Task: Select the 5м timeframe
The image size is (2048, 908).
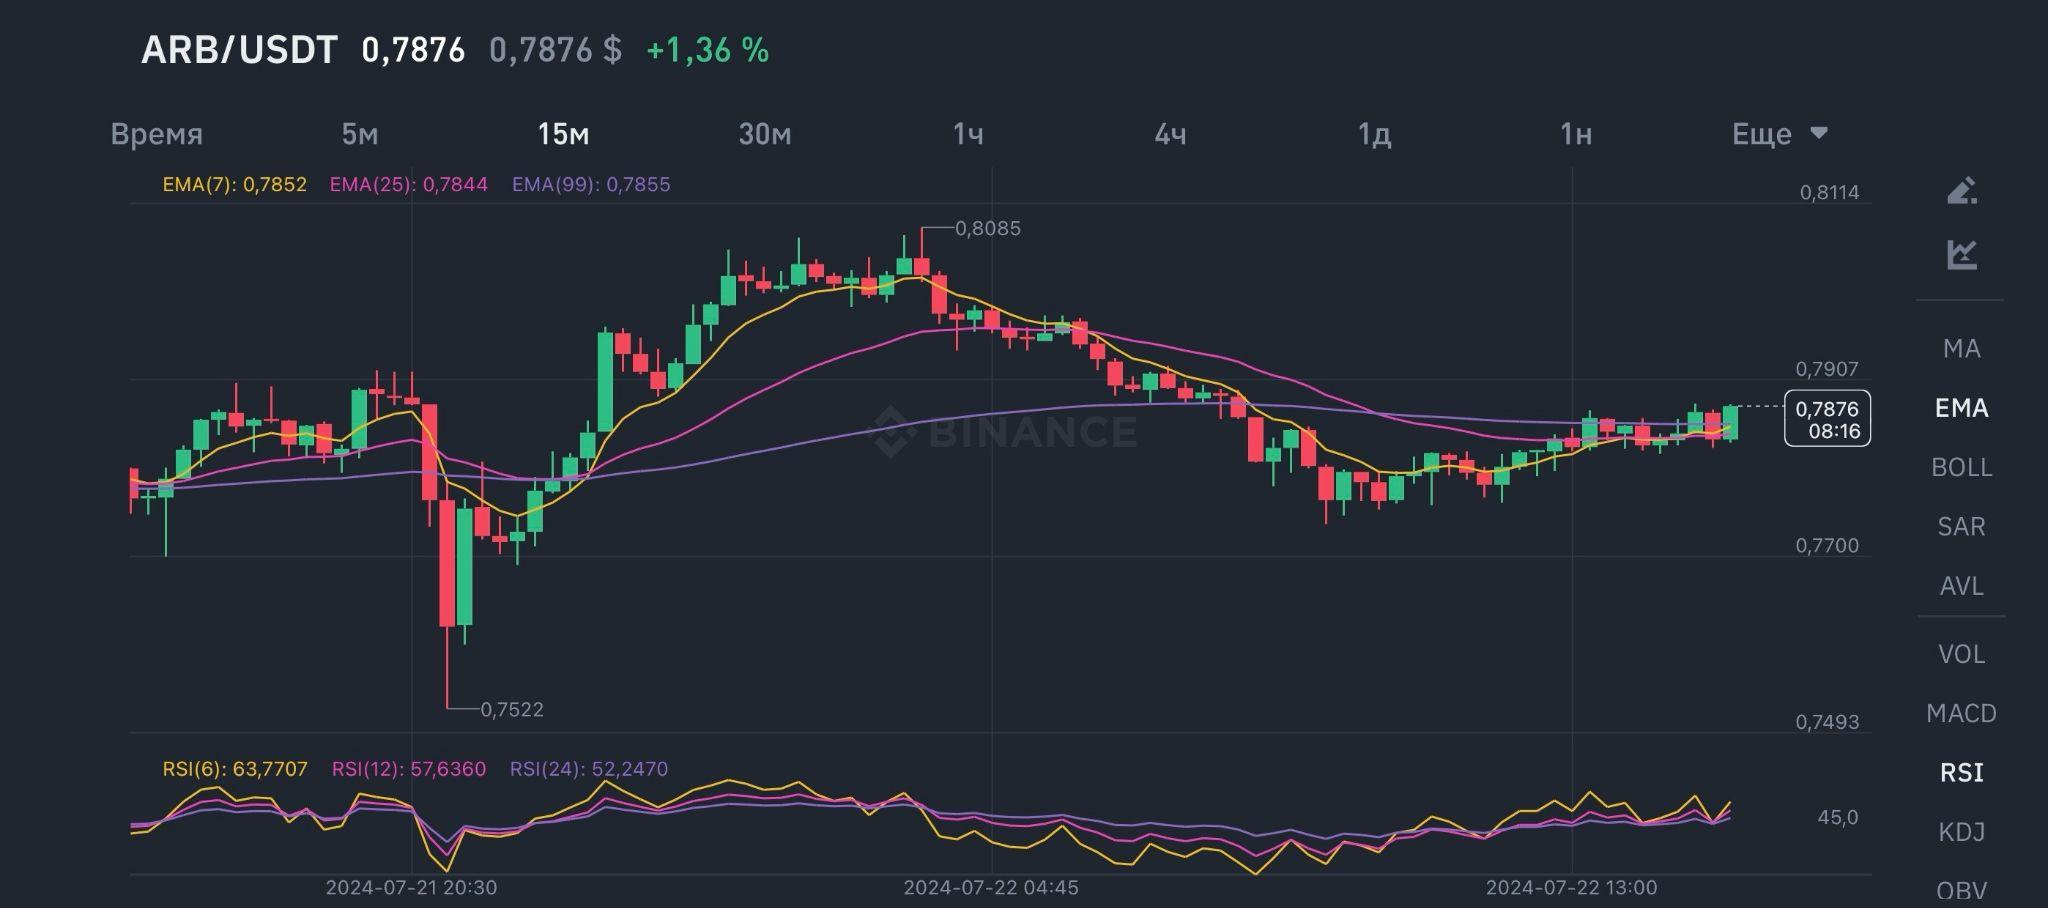Action: click(360, 134)
